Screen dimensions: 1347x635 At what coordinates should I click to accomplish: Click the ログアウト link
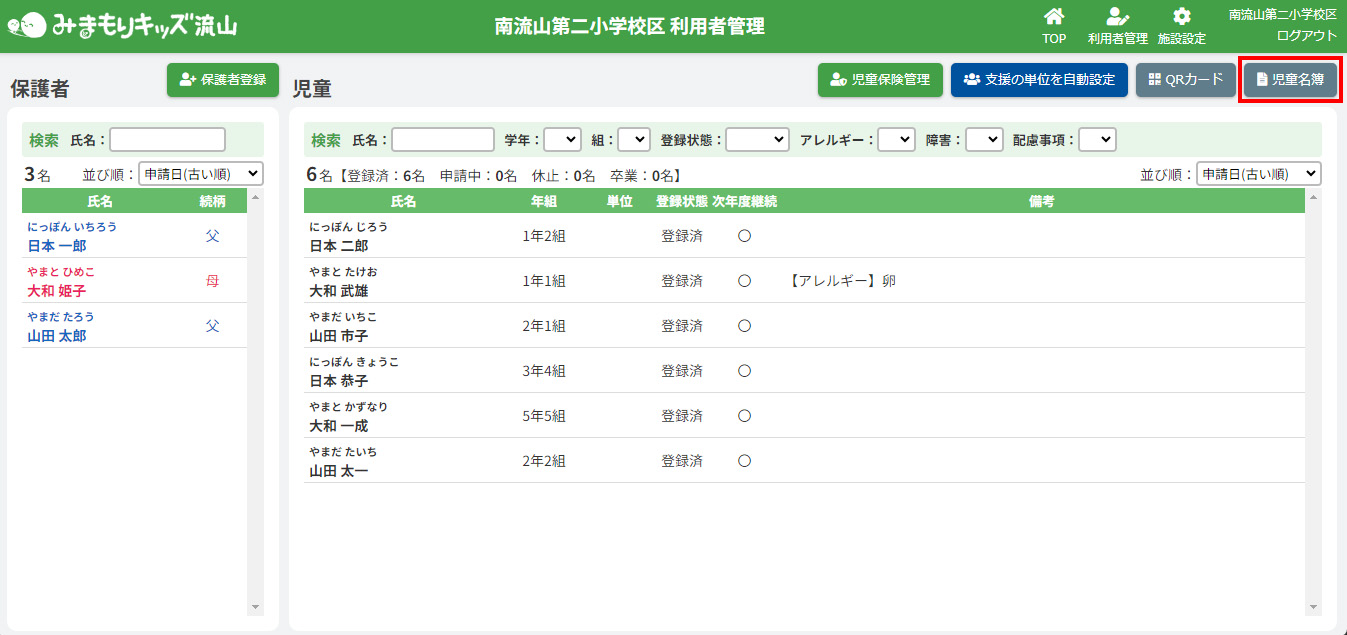point(1306,35)
